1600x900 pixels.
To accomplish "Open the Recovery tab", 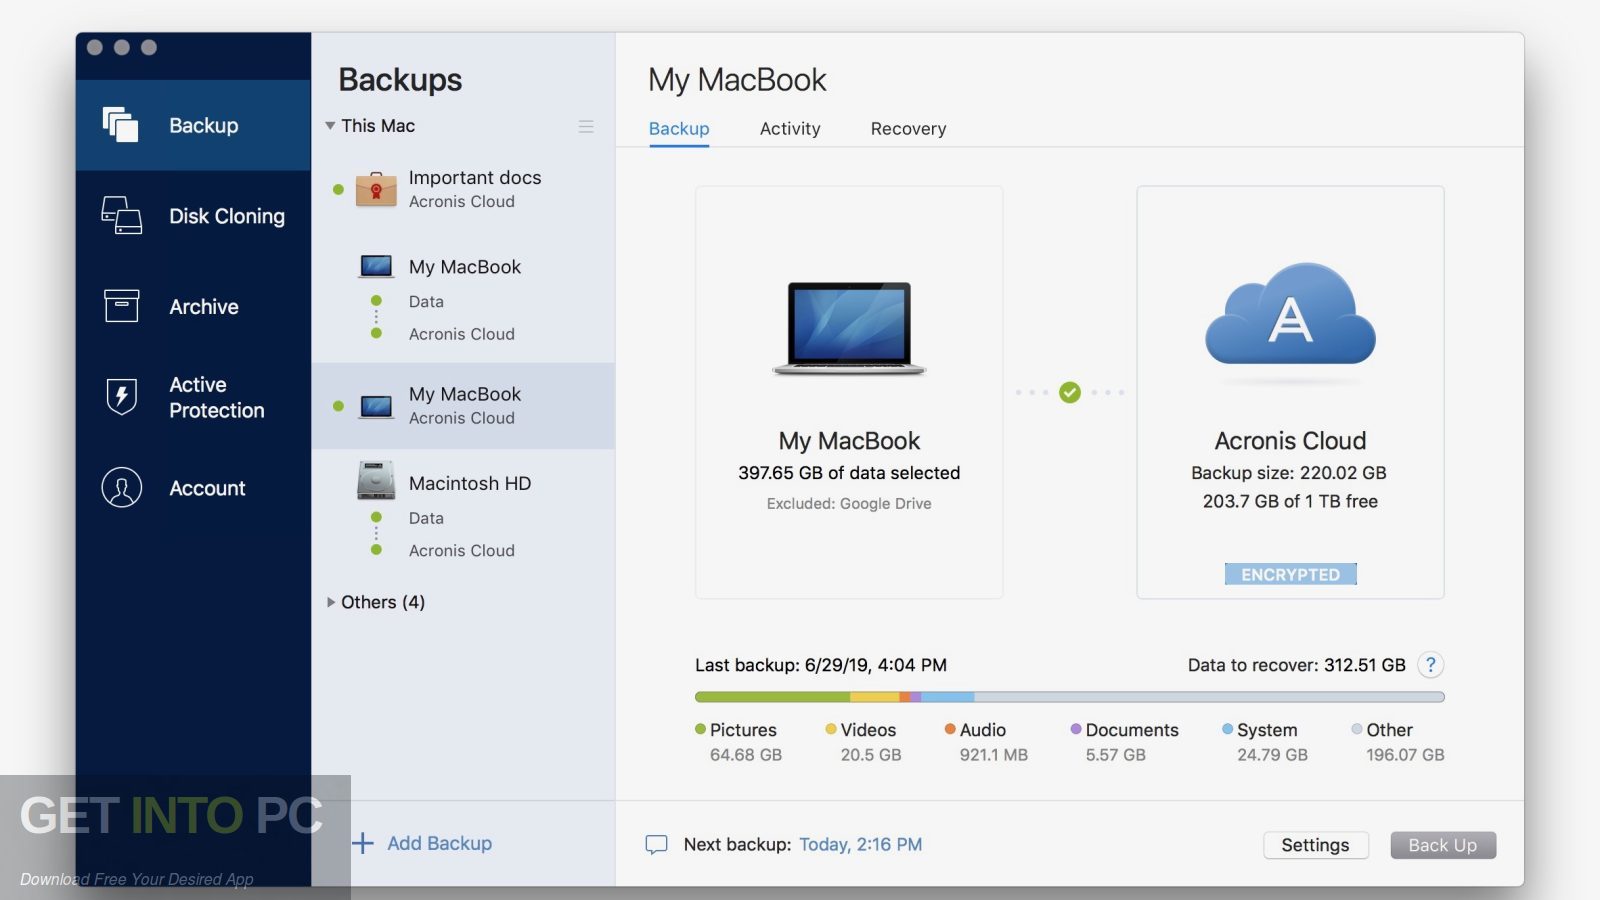I will pos(907,128).
